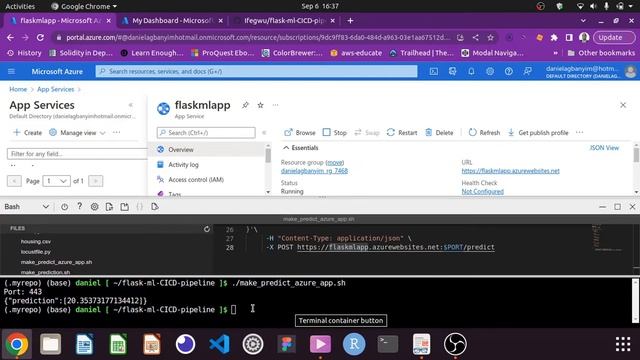Click the Cloud Shell upload/download files icon

pyautogui.click(x=109, y=207)
